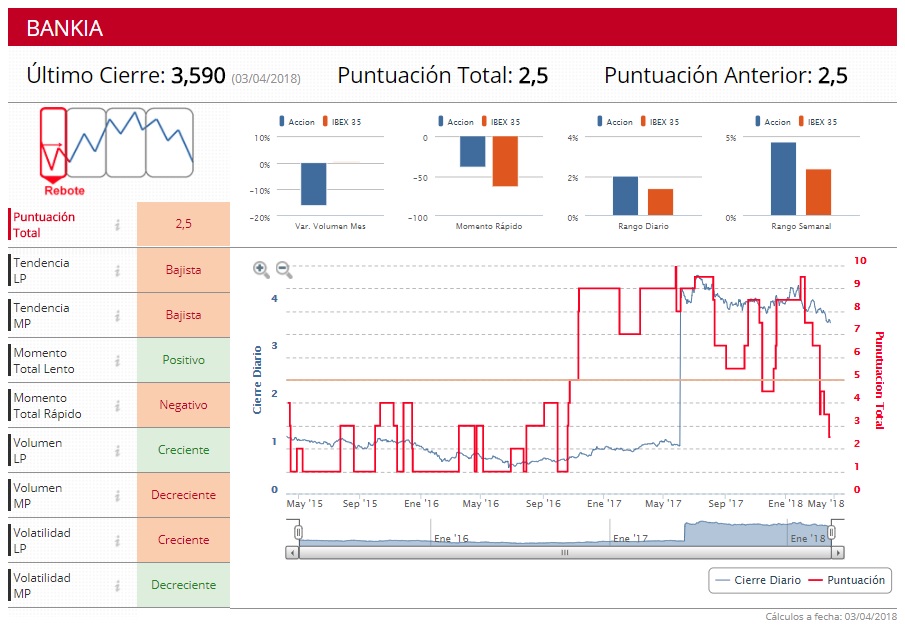The image size is (905, 629).
Task: Select the Bajista value for Tendencia LP
Action: (184, 270)
